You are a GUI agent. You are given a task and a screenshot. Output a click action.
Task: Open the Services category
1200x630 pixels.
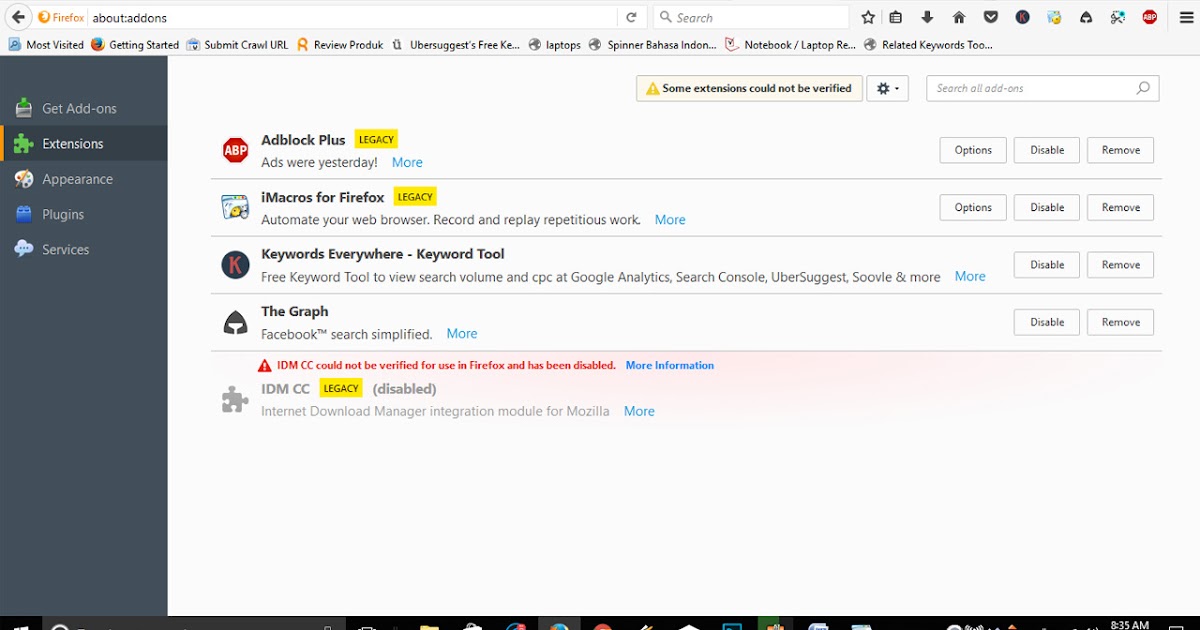click(x=84, y=249)
